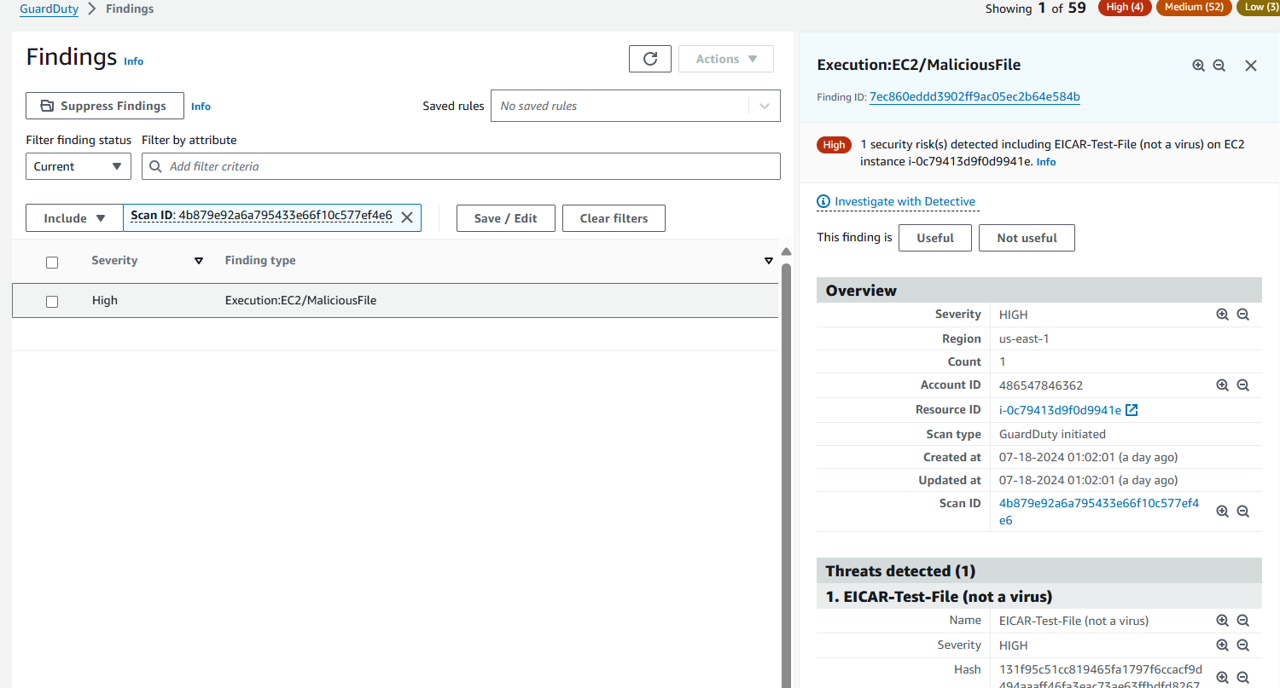1280x688 pixels.
Task: Mark finding as Useful
Action: [x=935, y=238]
